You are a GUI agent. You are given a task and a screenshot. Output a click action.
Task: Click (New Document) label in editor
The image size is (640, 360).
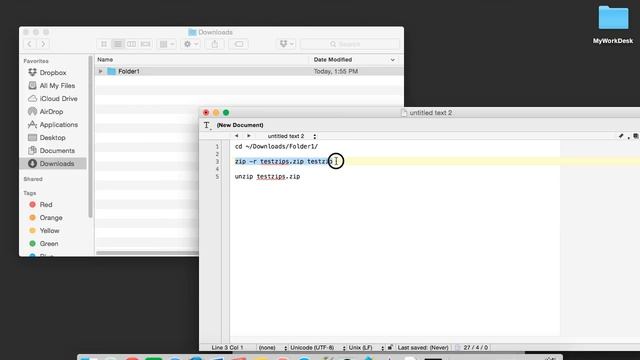[240, 125]
